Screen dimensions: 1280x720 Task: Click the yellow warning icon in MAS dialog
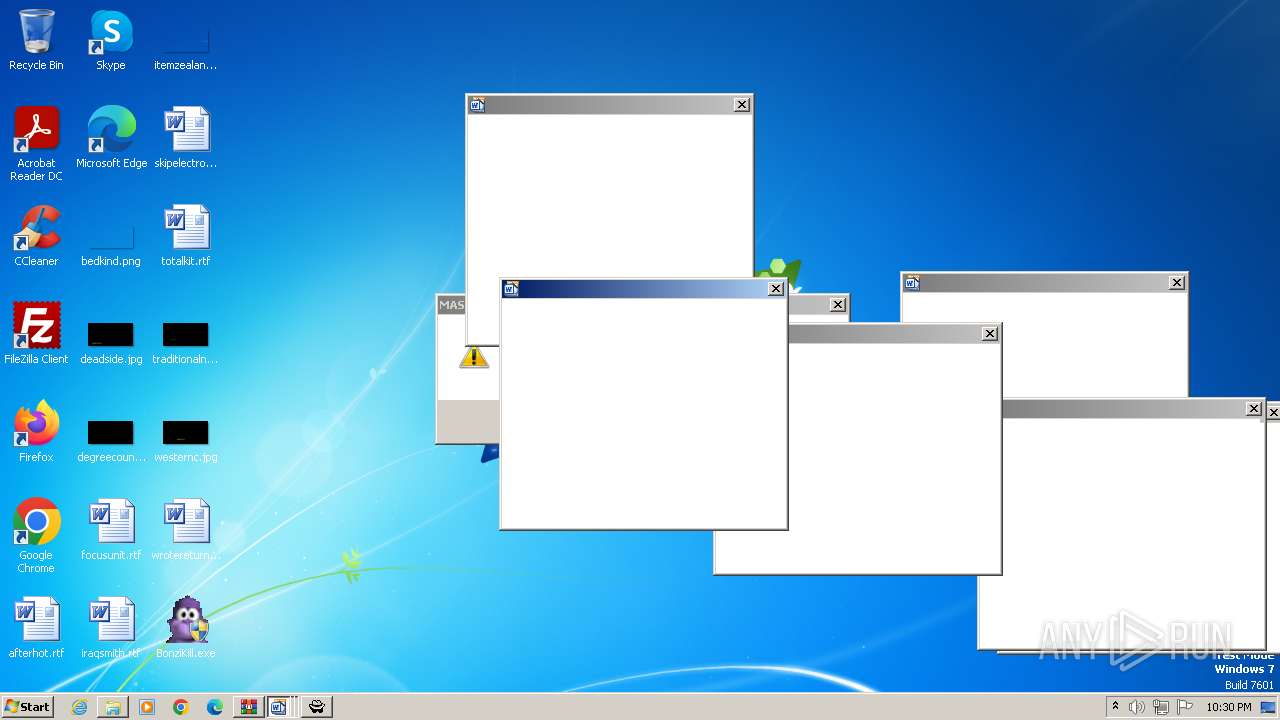474,357
